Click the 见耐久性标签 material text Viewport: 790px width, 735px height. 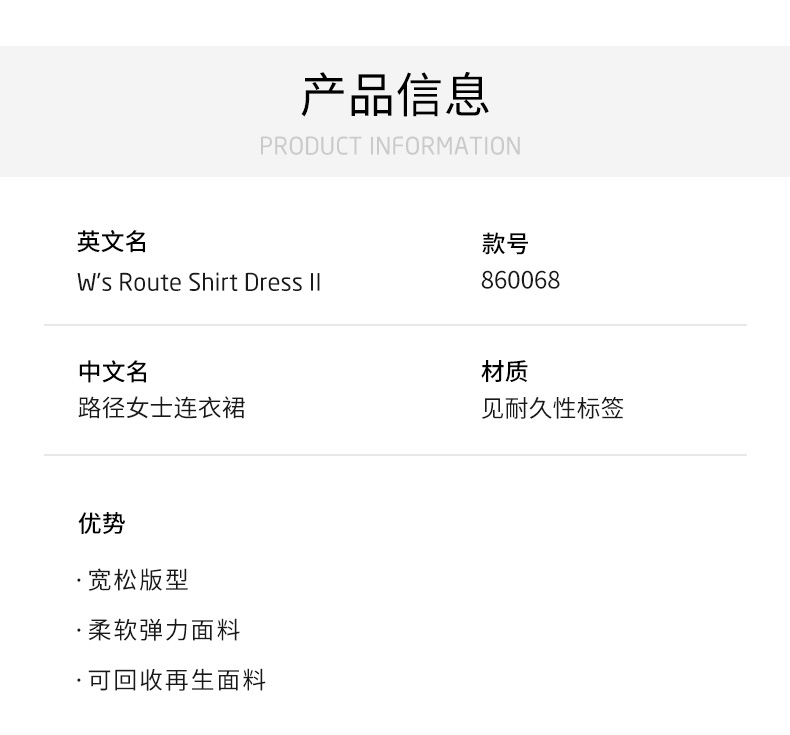pyautogui.click(x=552, y=408)
